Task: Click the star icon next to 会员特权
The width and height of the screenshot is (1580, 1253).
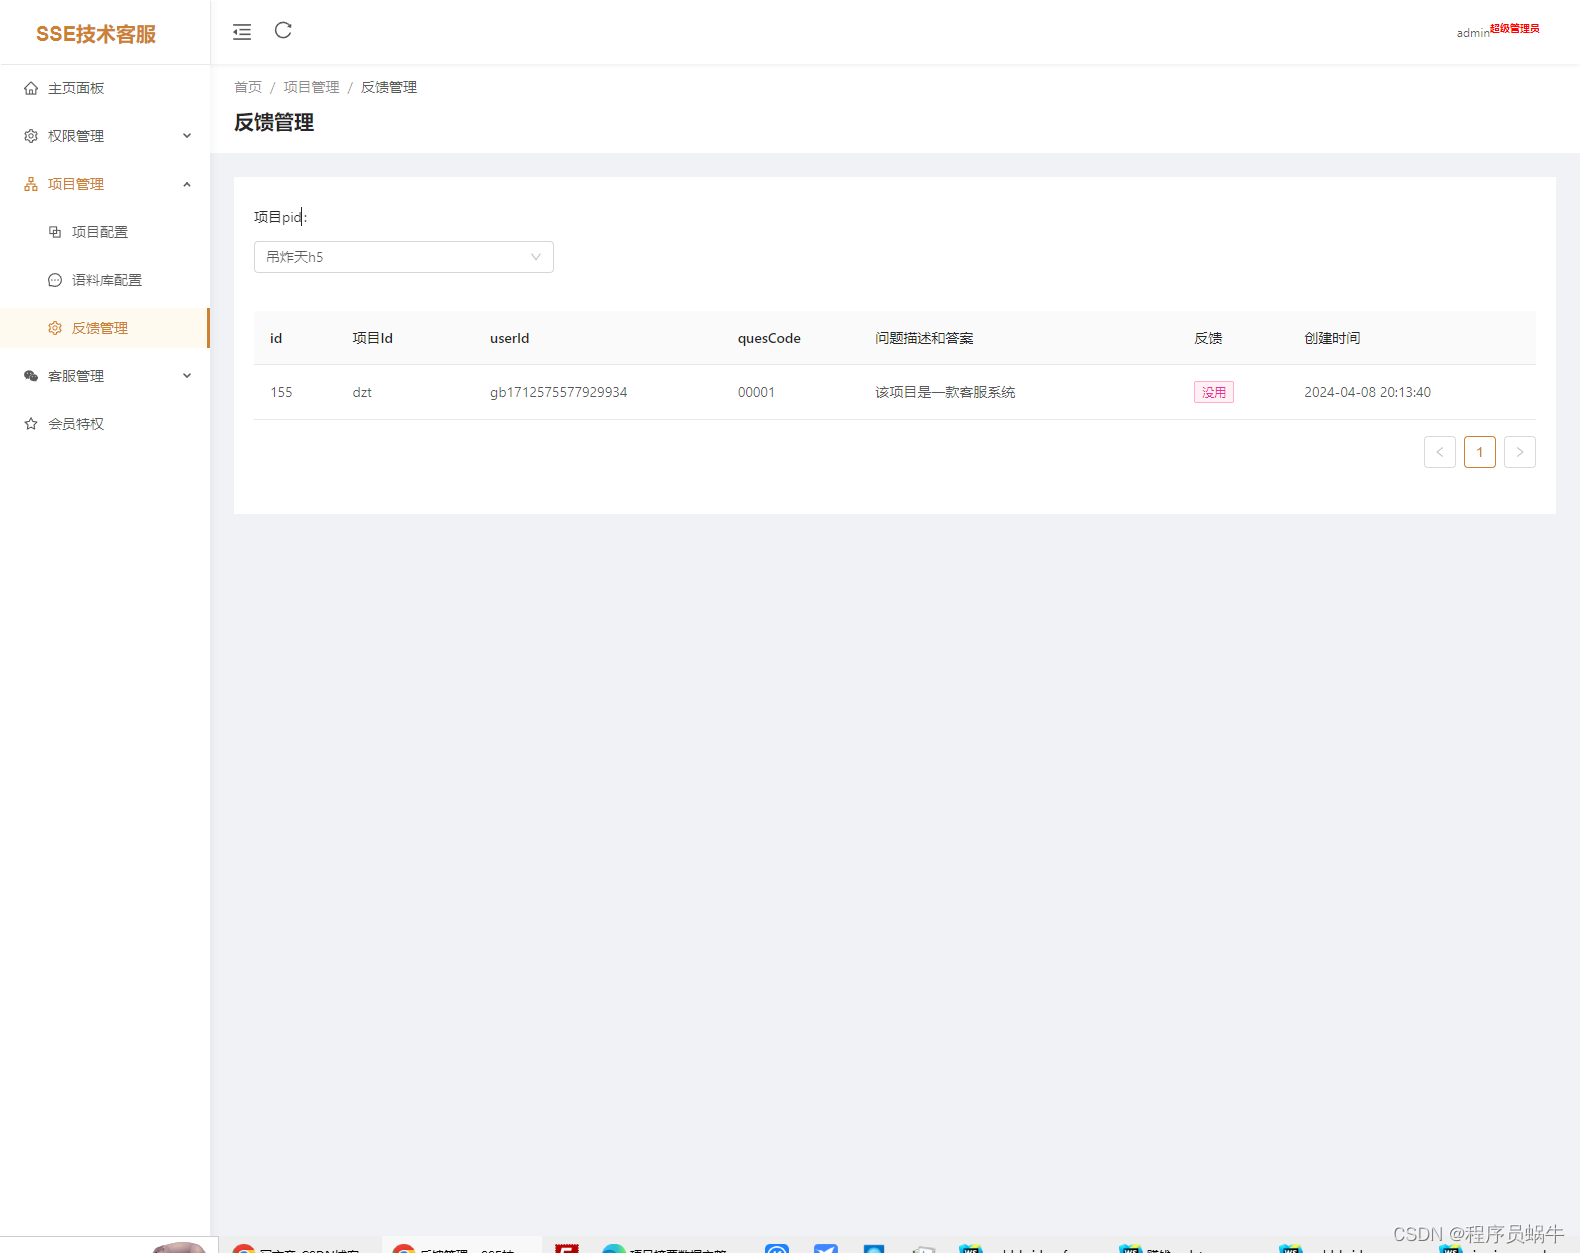Action: (x=31, y=424)
